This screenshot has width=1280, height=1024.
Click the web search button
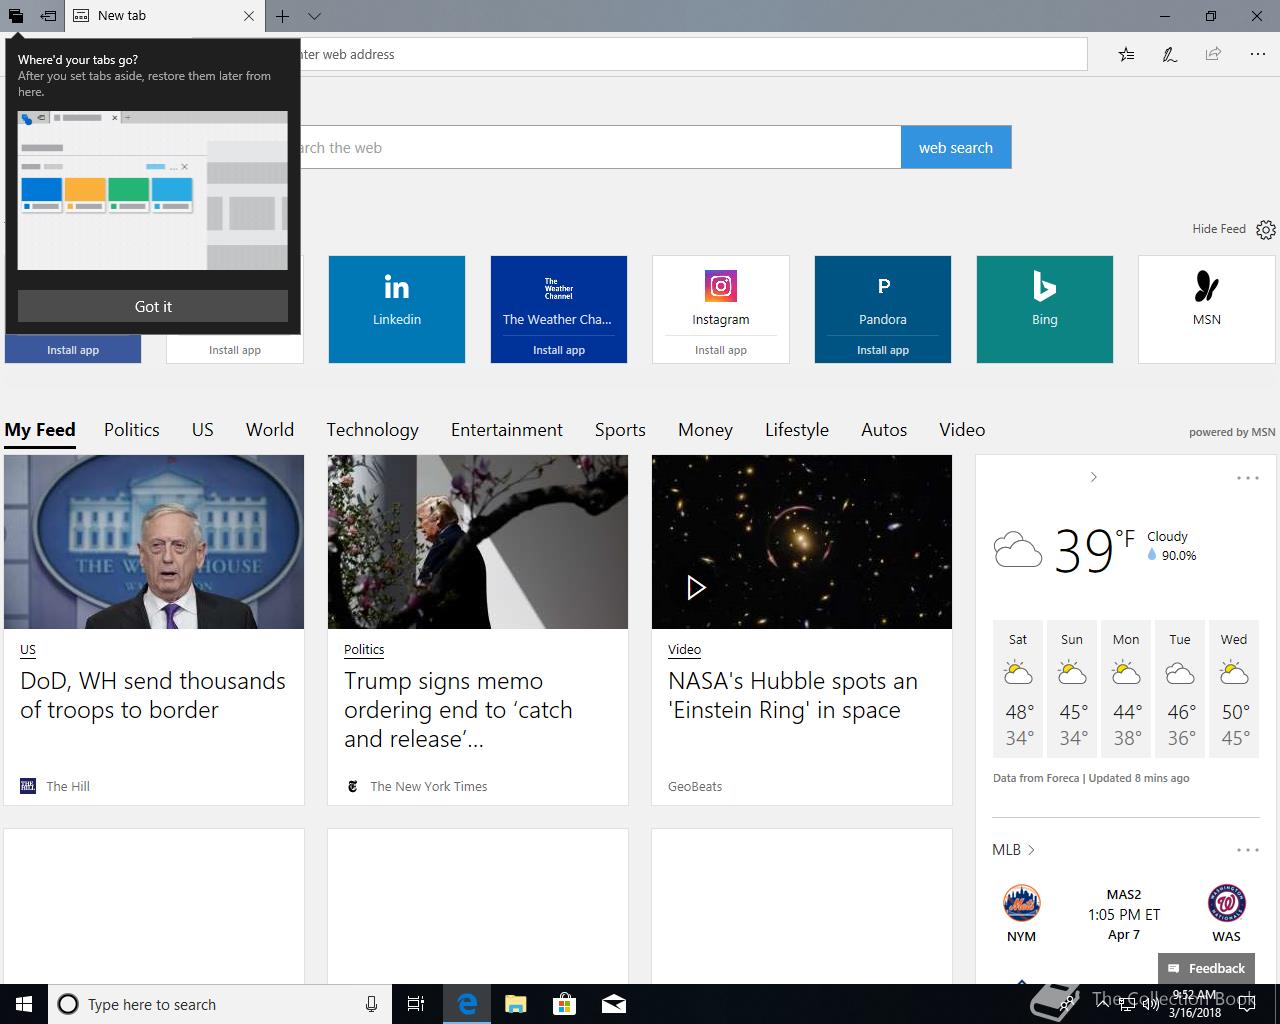tap(956, 147)
